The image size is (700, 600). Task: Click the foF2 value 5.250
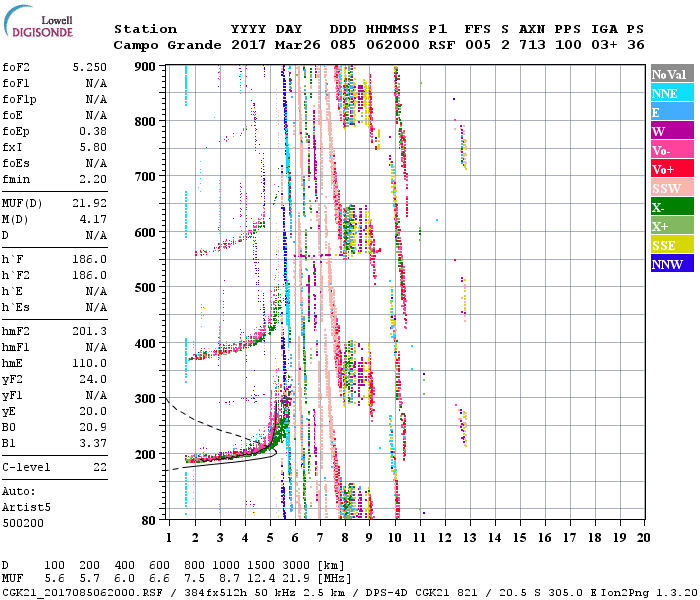pyautogui.click(x=90, y=67)
